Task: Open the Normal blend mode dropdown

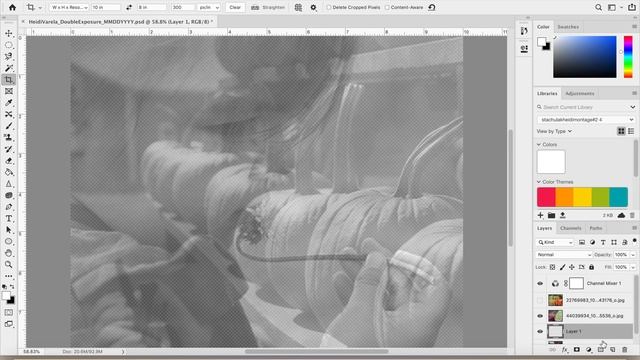Action: point(564,255)
